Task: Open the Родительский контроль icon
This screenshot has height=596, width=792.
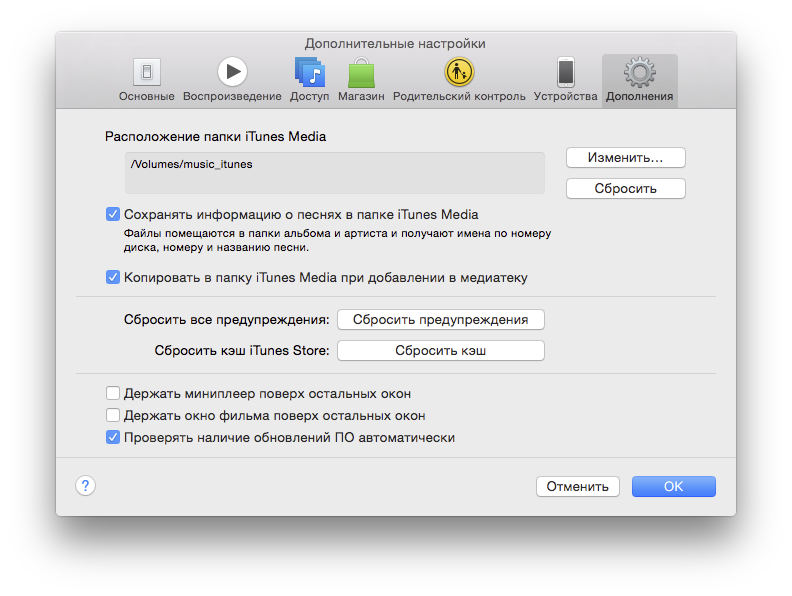Action: (459, 72)
